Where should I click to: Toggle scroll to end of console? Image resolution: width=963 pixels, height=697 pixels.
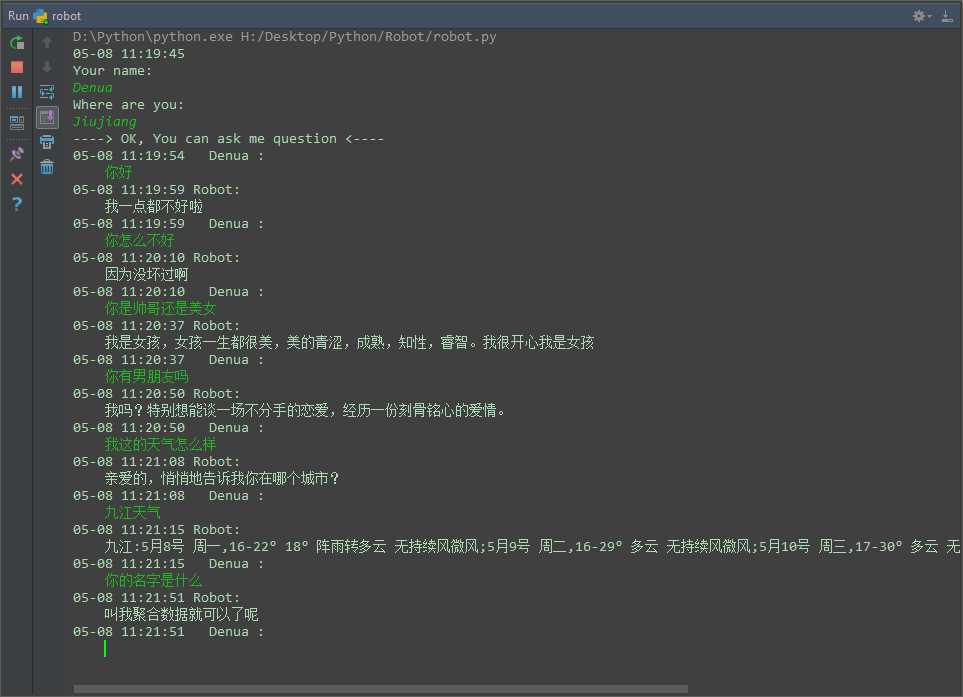pyautogui.click(x=47, y=117)
